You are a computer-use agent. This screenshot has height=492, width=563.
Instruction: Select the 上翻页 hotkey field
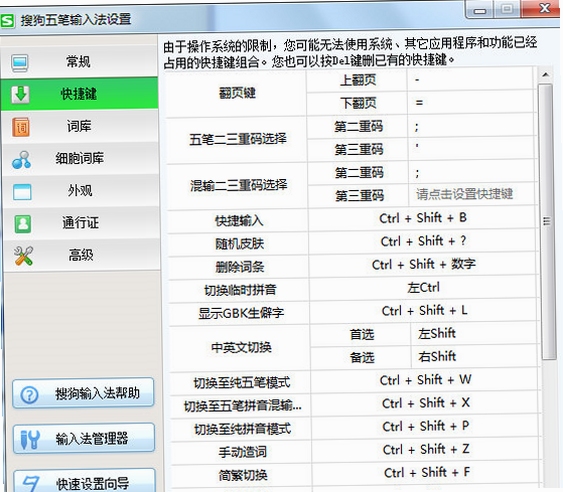[x=470, y=80]
